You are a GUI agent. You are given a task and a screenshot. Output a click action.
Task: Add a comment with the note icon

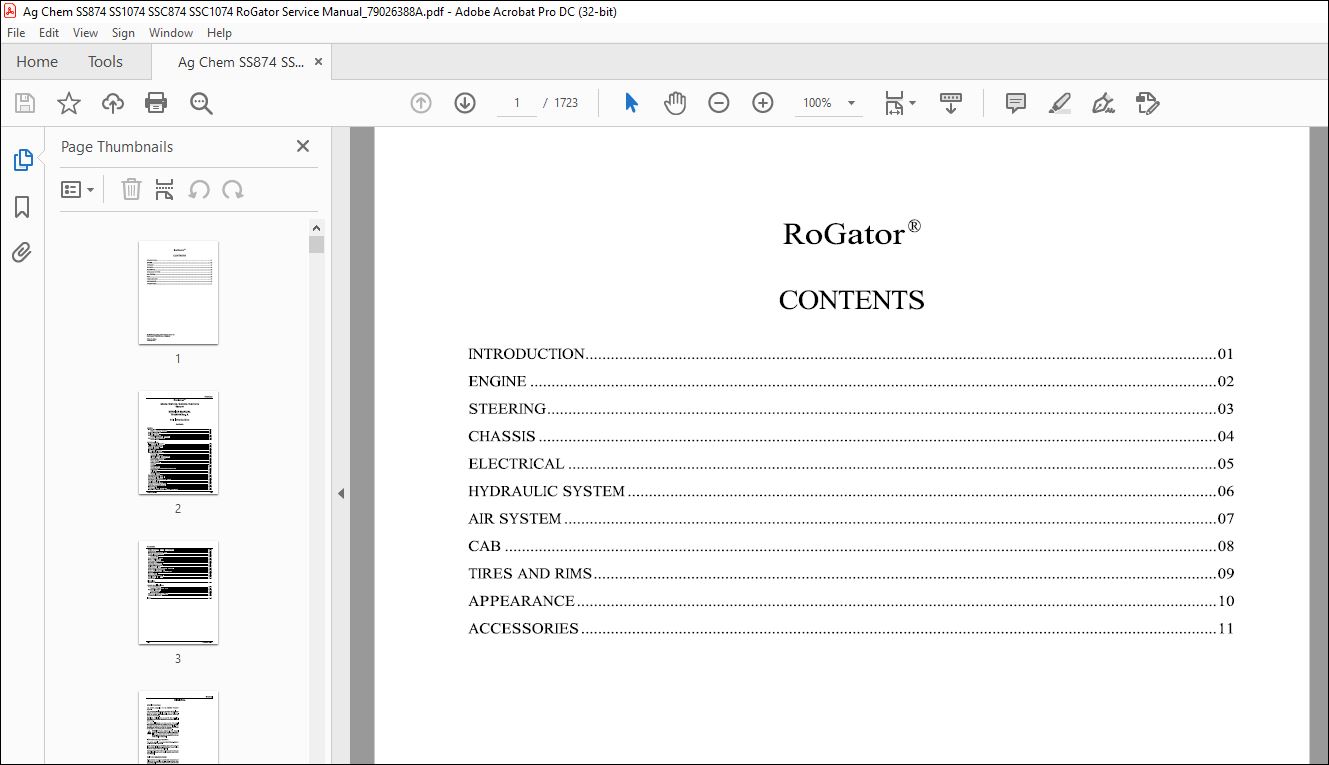1016,103
